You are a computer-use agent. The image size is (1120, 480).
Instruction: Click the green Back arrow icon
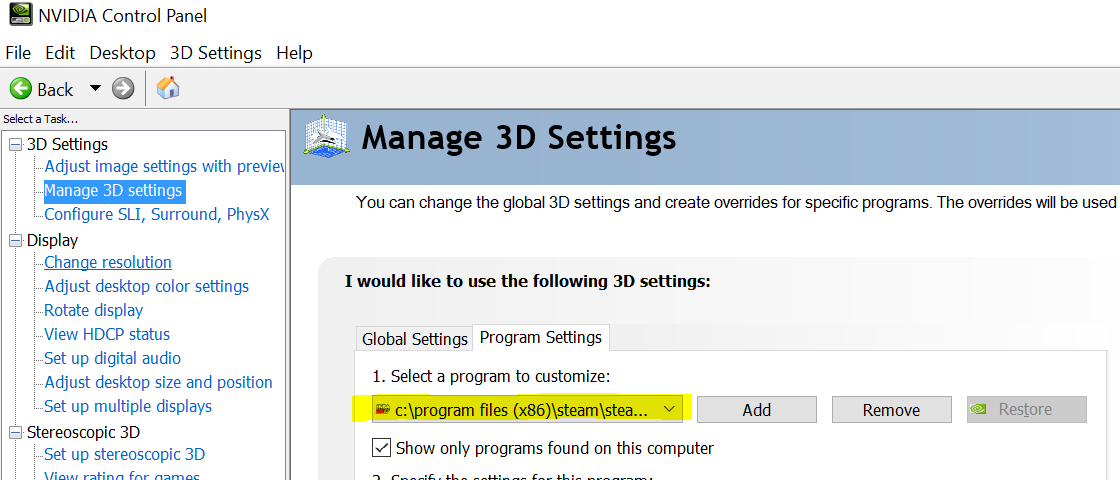click(21, 89)
